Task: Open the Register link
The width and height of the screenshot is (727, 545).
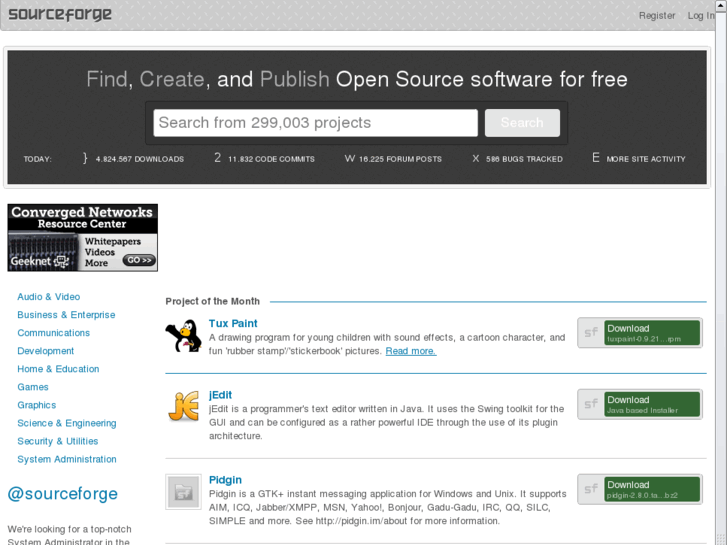Action: click(x=657, y=15)
